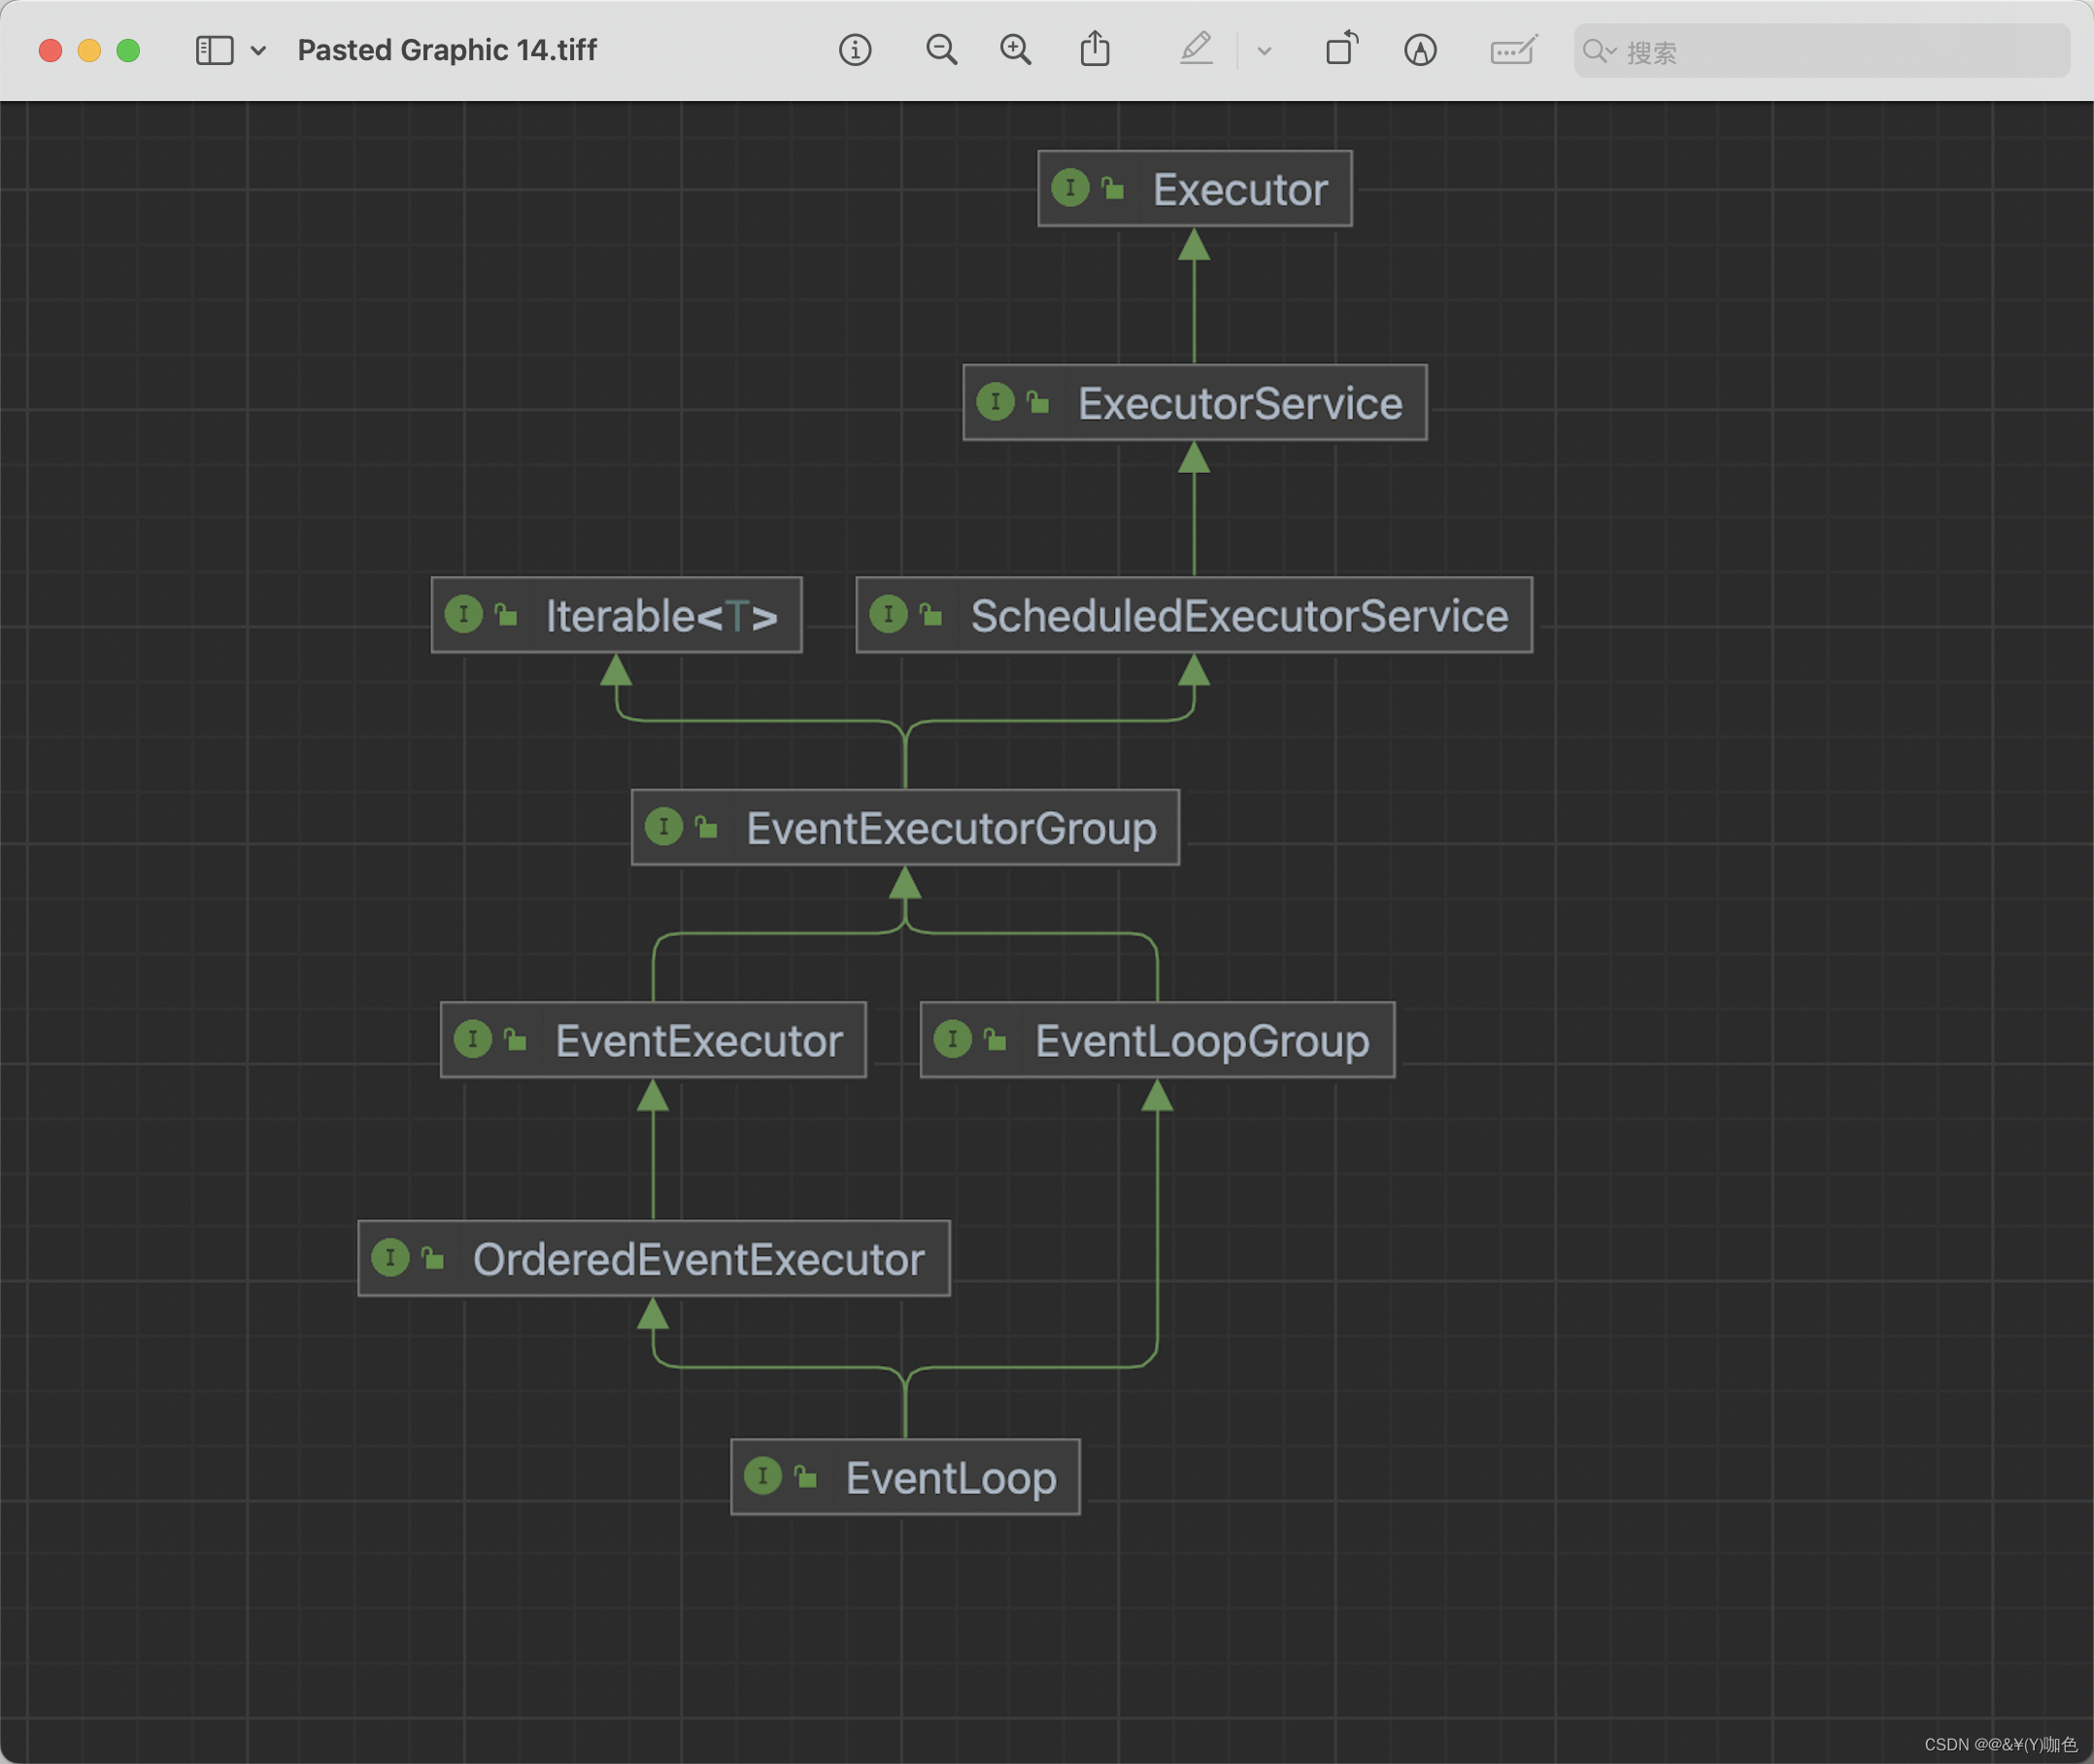This screenshot has height=1764, width=2094.
Task: Click the interface icon beside EventLoop
Action: coord(763,1476)
